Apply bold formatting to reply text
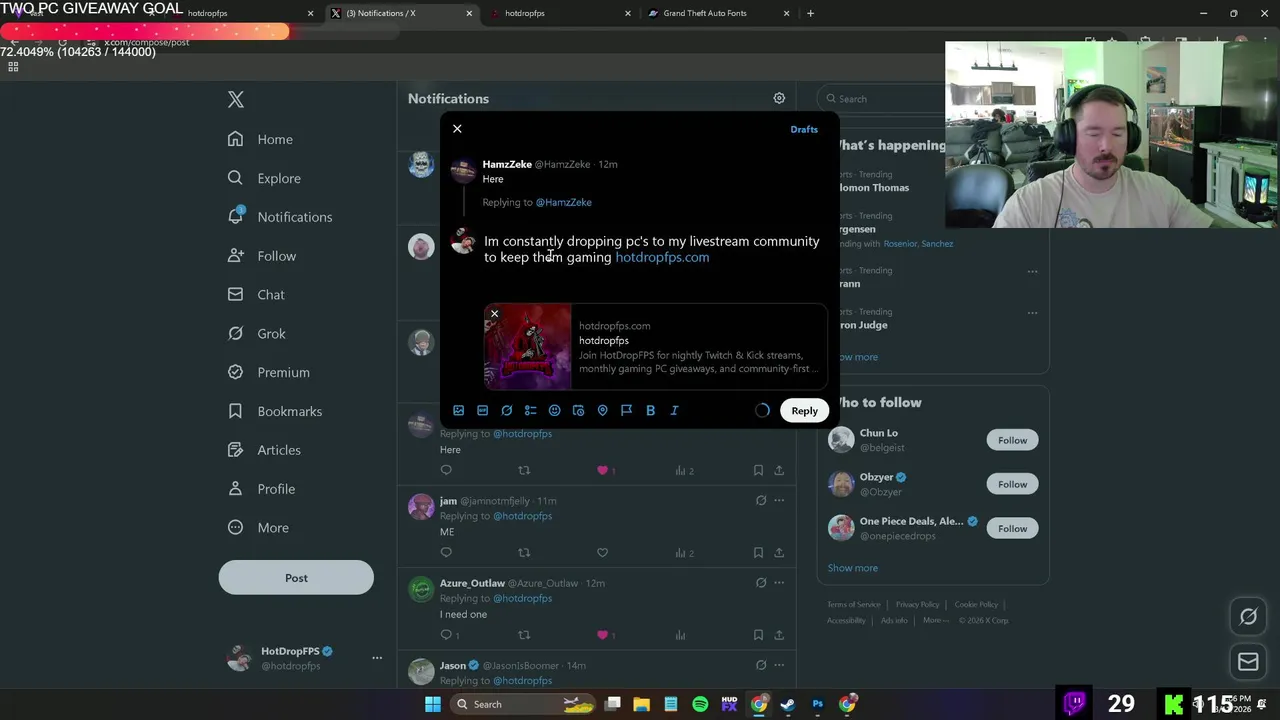The width and height of the screenshot is (1280, 720). [650, 410]
